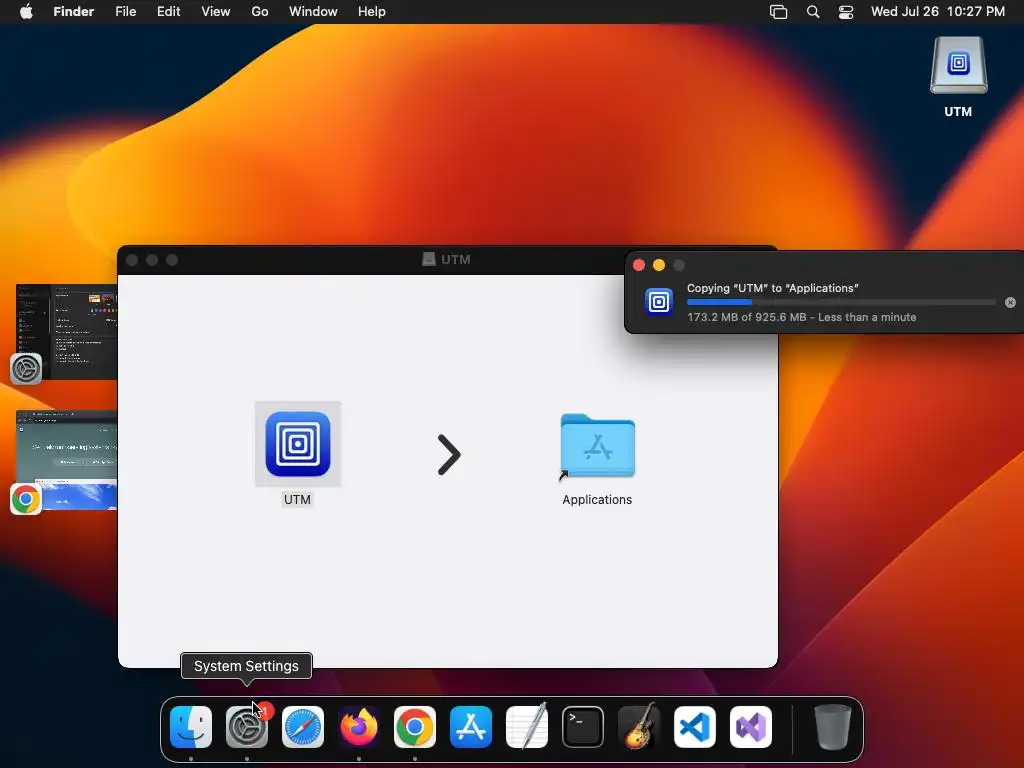Click the Stage Manager menu bar icon
This screenshot has height=768, width=1024.
(778, 12)
